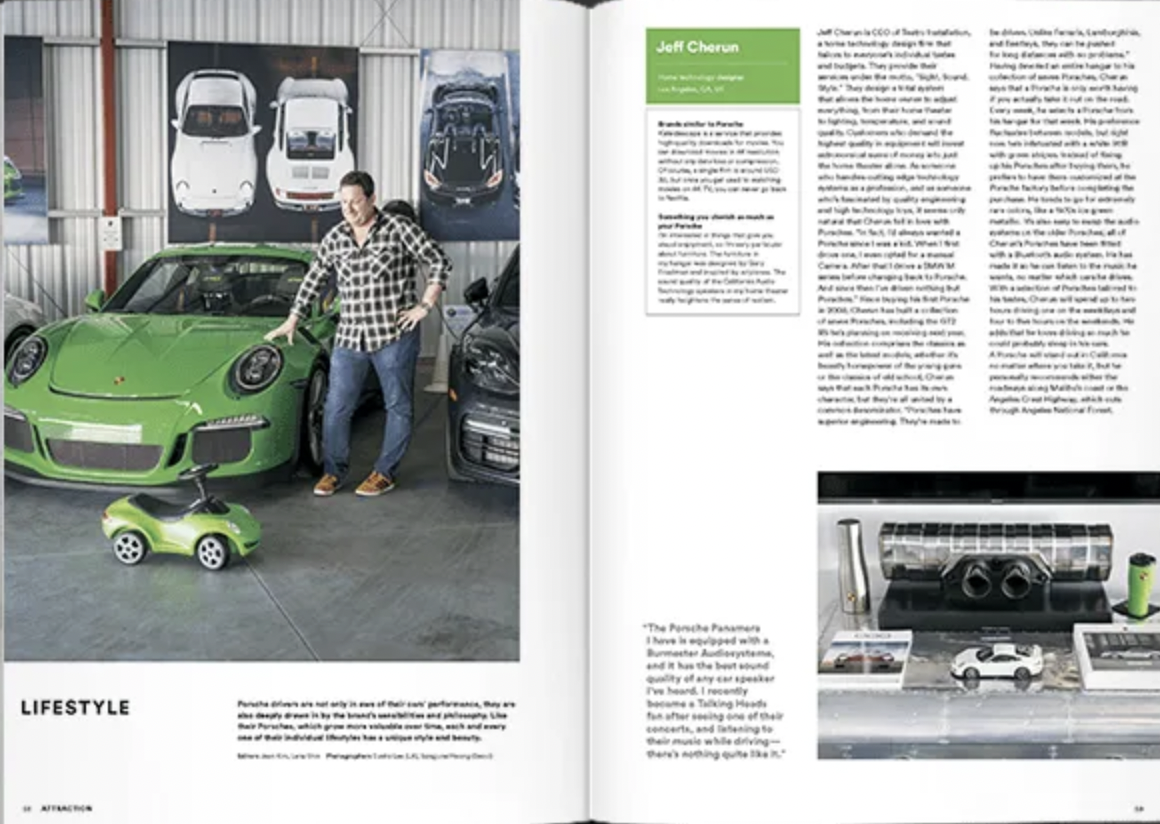The height and width of the screenshot is (824, 1160).
Task: Click the "Brands similar to Porsche" sidebar heading
Action: pos(700,124)
